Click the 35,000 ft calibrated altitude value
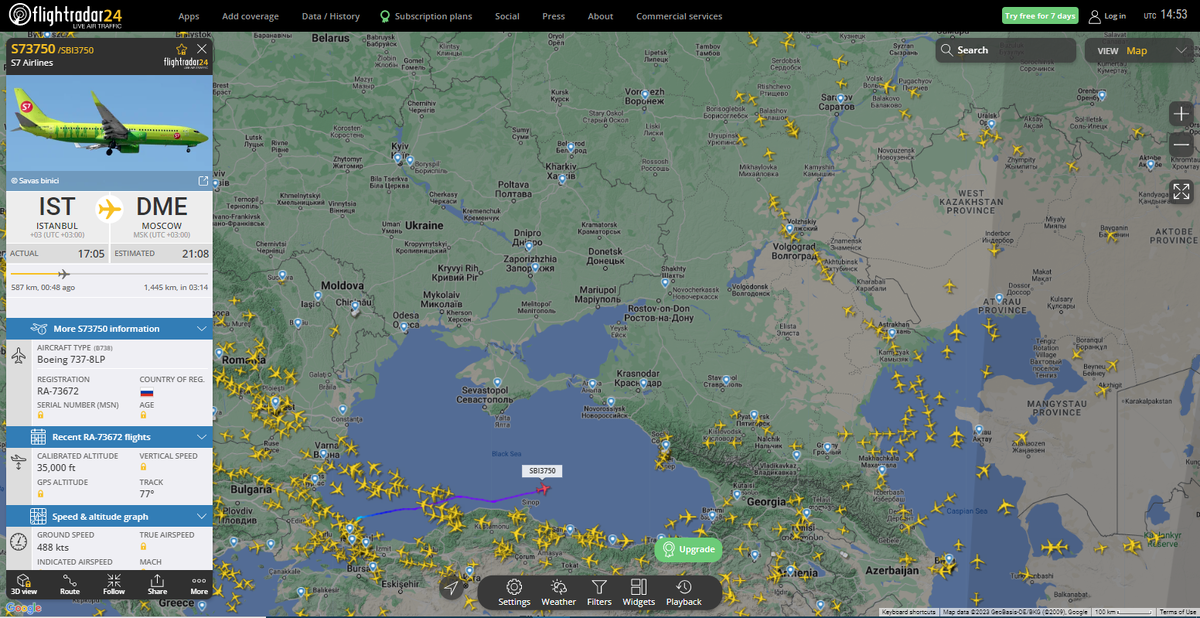This screenshot has height=618, width=1200. click(56, 468)
